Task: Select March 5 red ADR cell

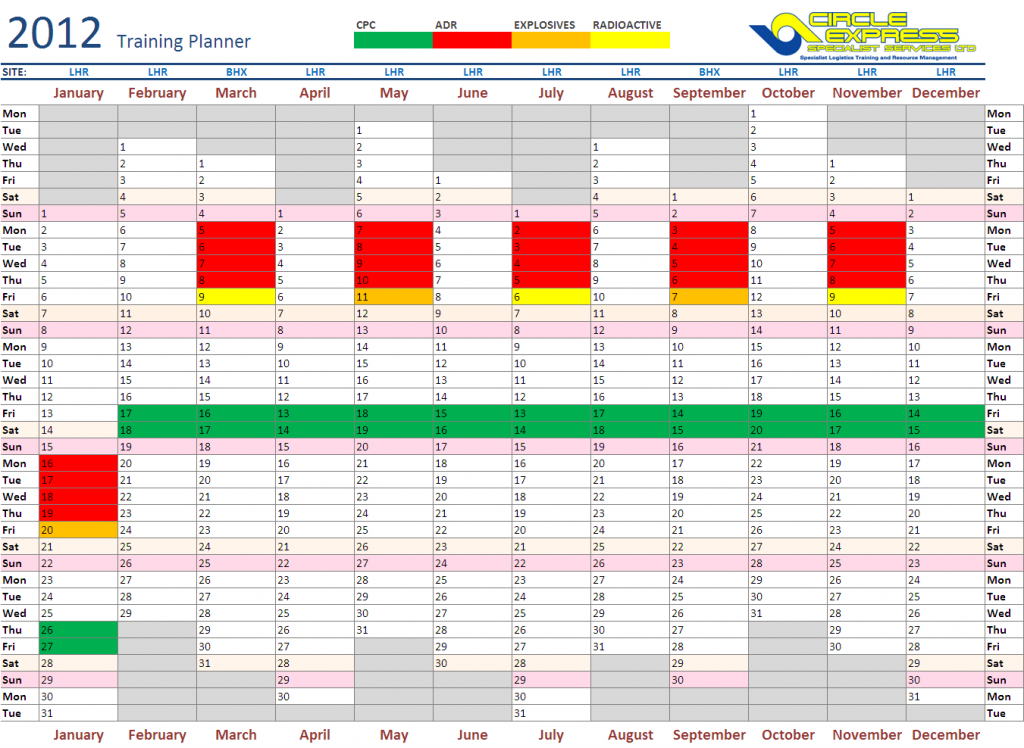Action: point(236,230)
